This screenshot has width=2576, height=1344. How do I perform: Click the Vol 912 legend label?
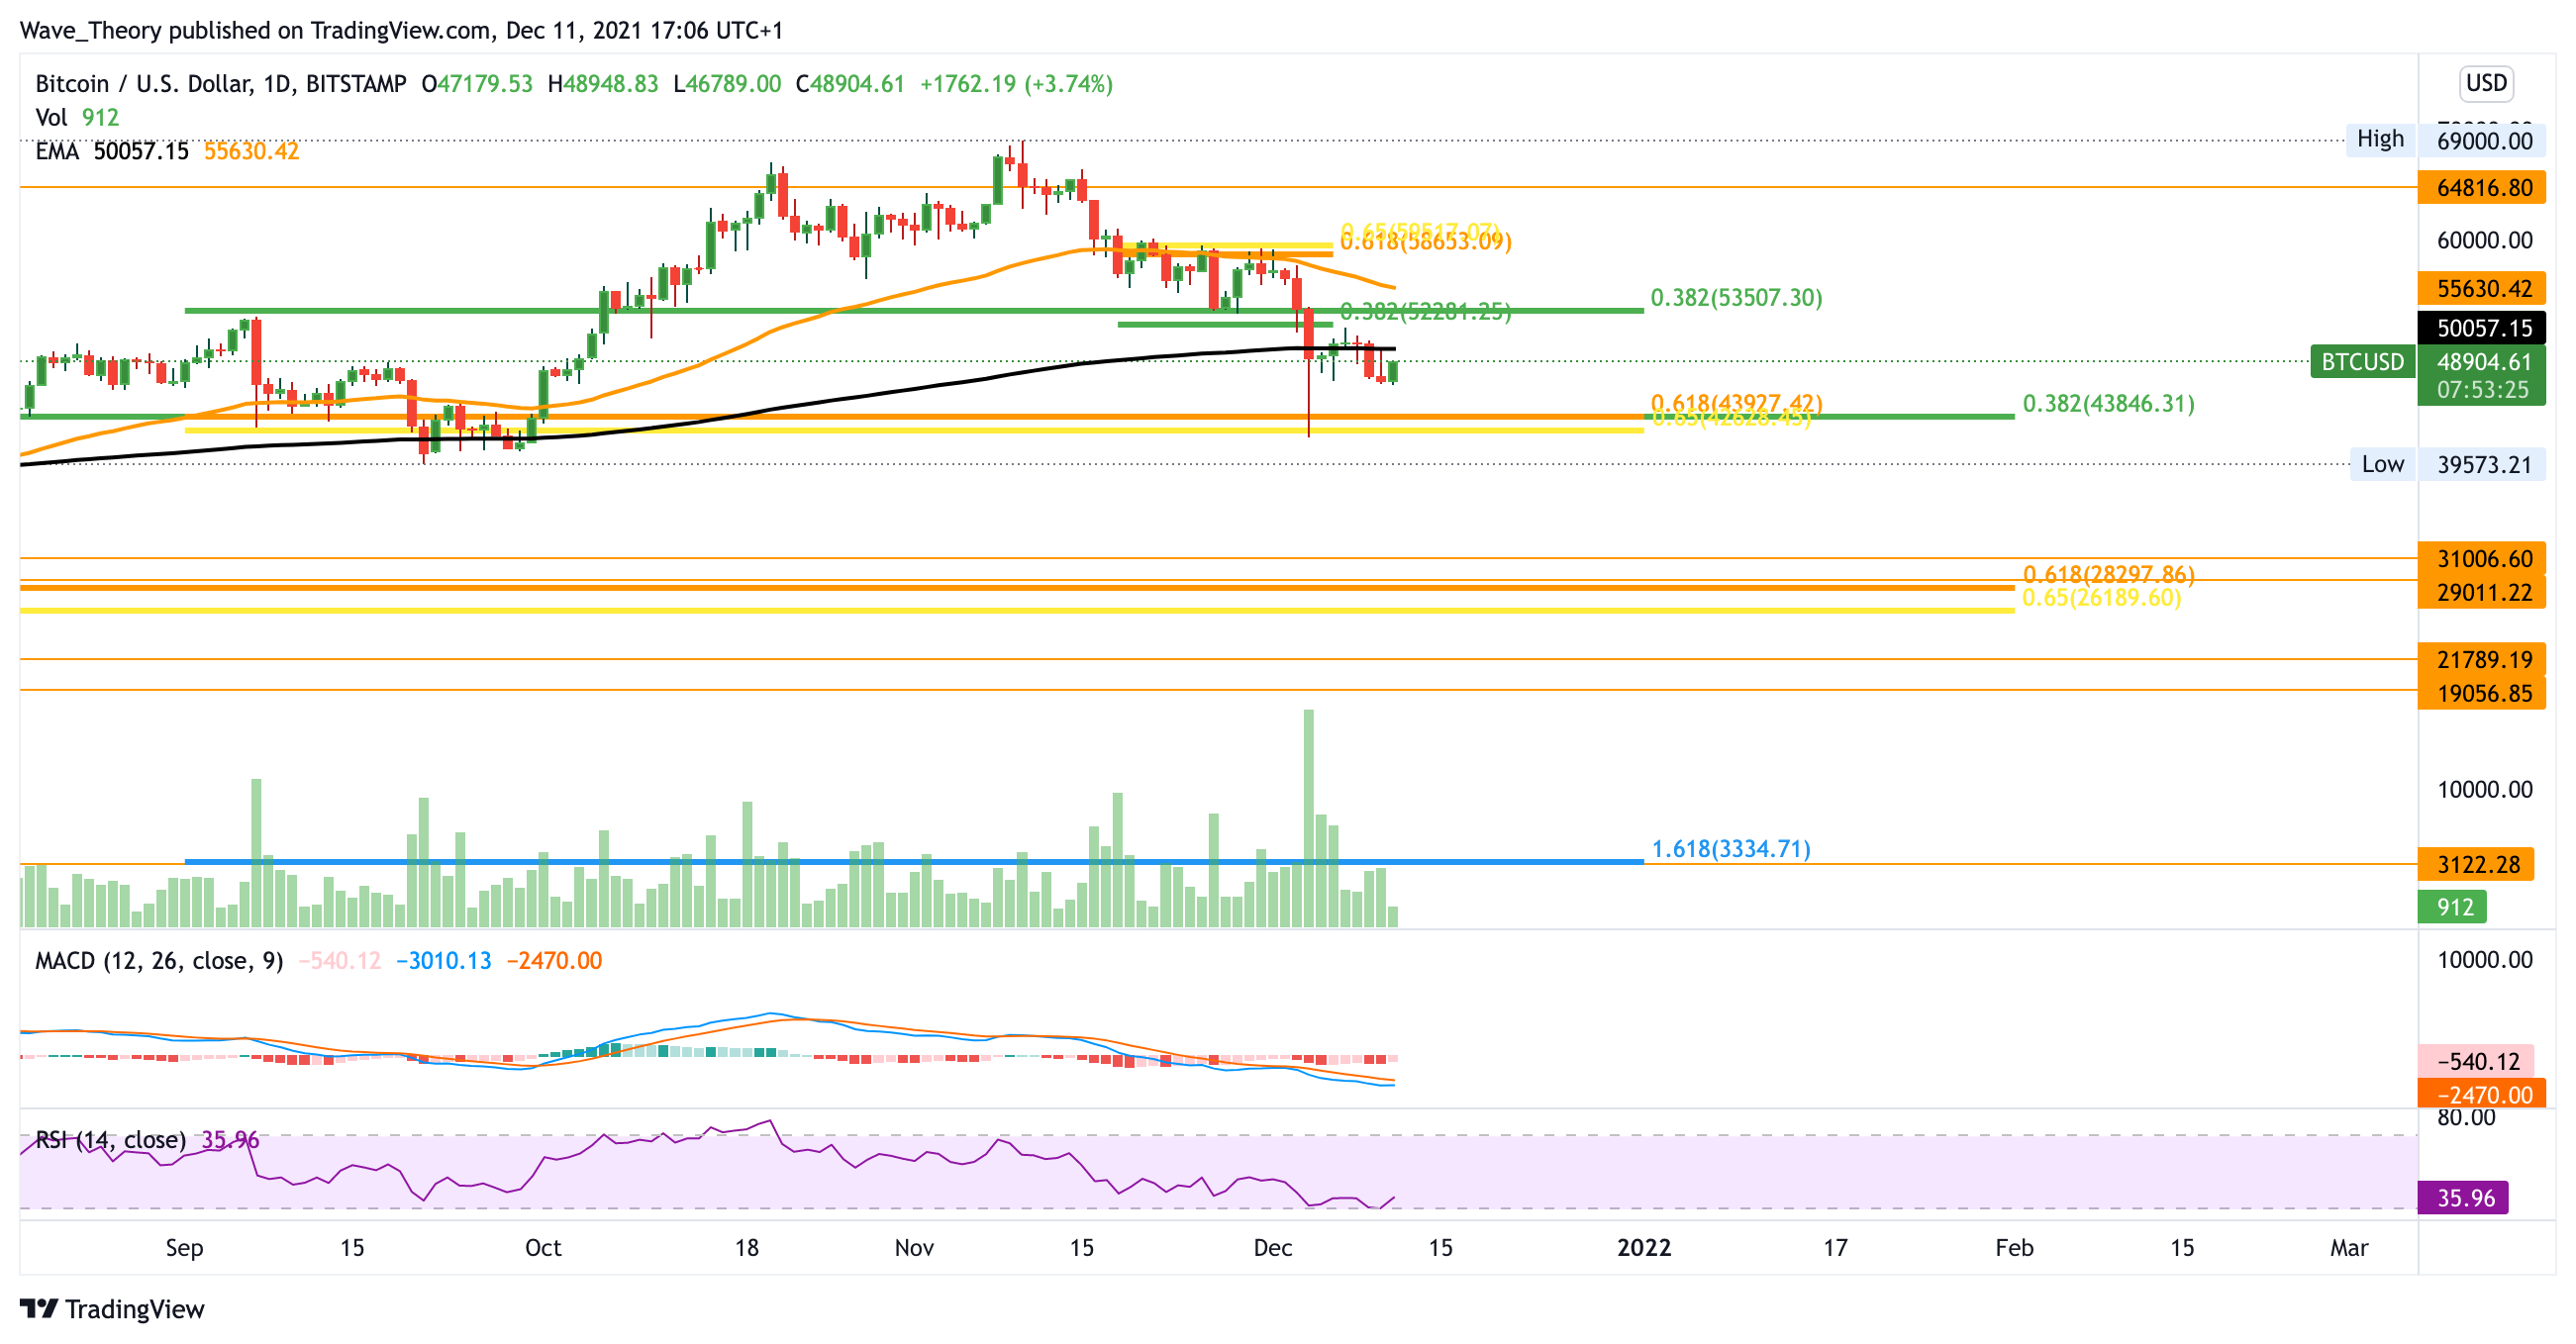click(76, 118)
